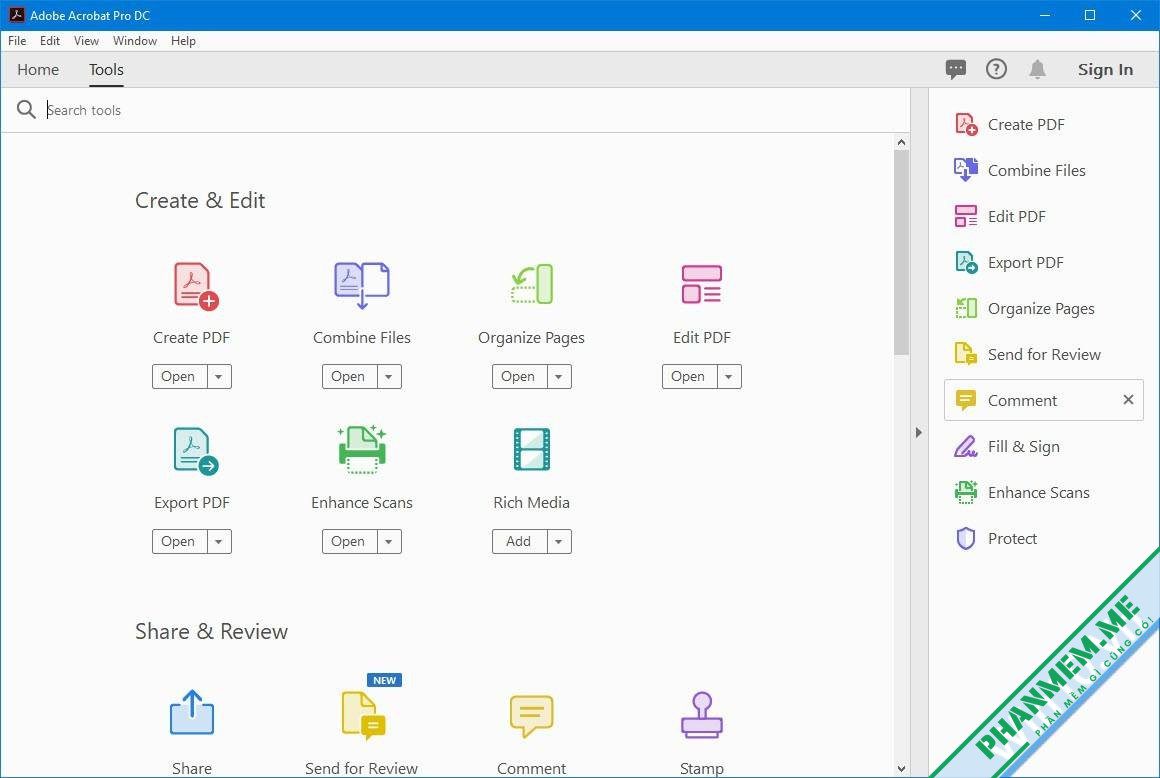Open the chat messages icon in header
This screenshot has height=778, width=1160.
(x=956, y=70)
